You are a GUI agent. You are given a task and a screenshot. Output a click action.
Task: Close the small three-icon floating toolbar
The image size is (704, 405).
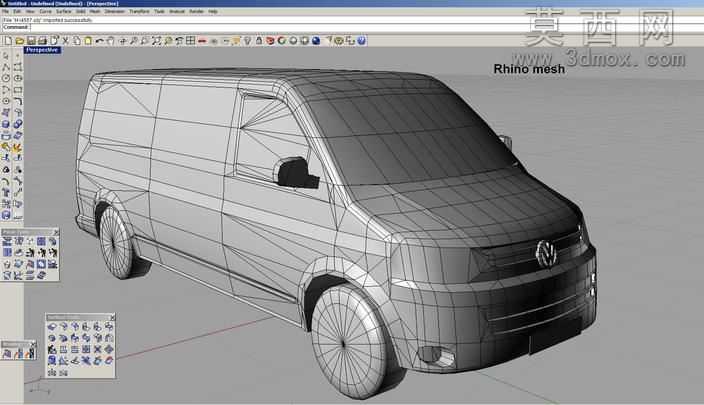33,344
